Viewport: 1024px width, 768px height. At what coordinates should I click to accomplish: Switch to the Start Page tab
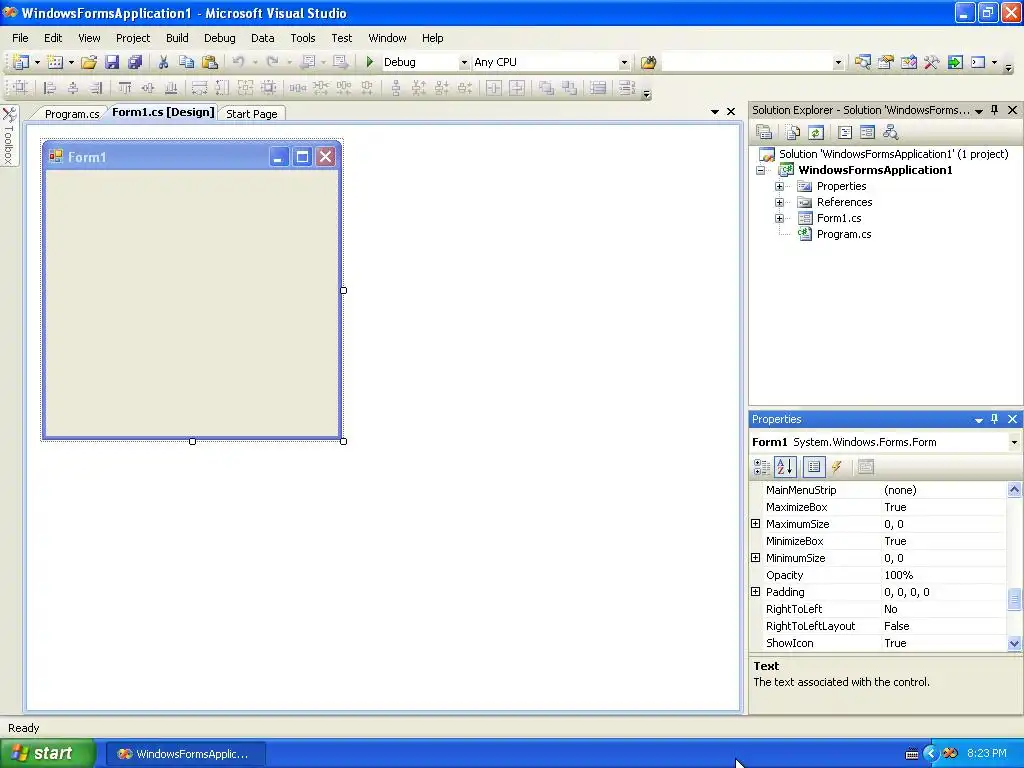[251, 114]
